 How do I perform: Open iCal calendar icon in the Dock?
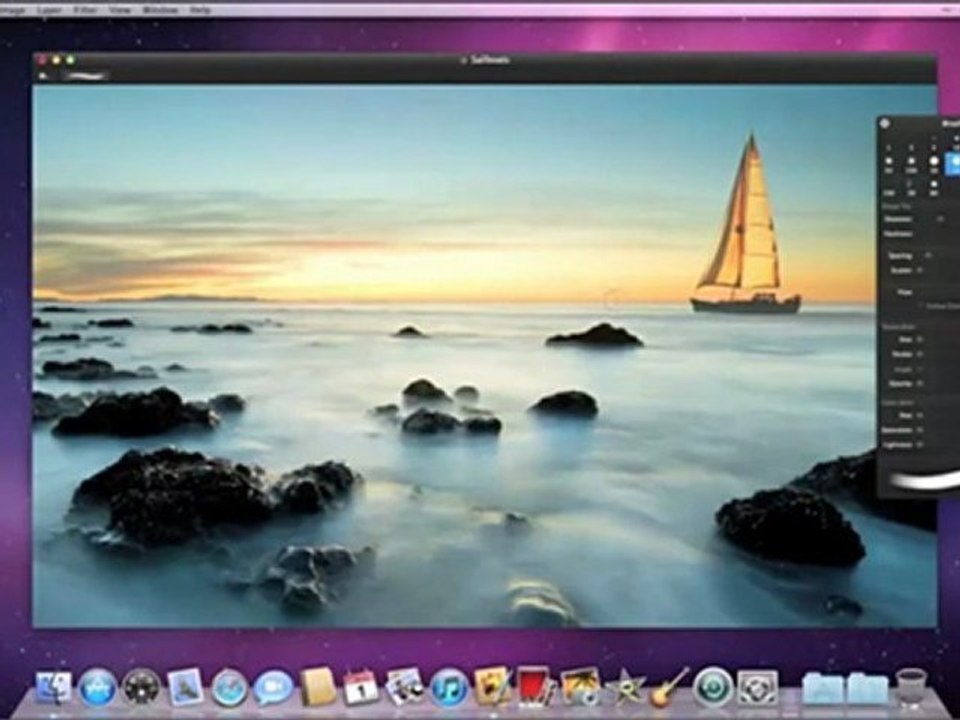(x=361, y=687)
